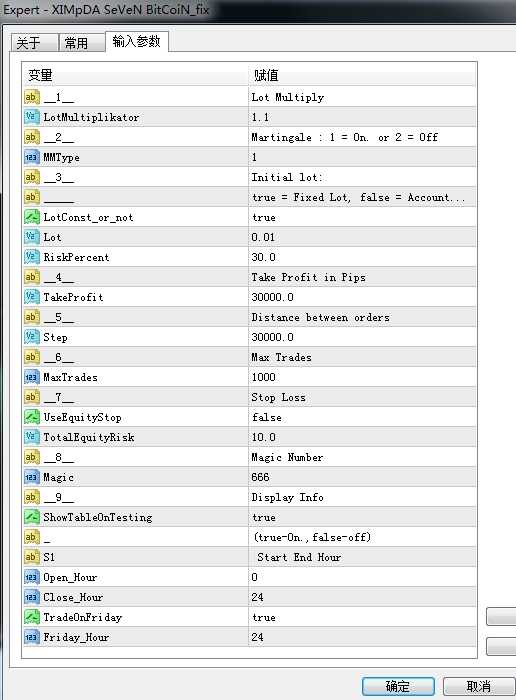
Task: Click the MaxTrades integer icon
Action: tap(32, 377)
